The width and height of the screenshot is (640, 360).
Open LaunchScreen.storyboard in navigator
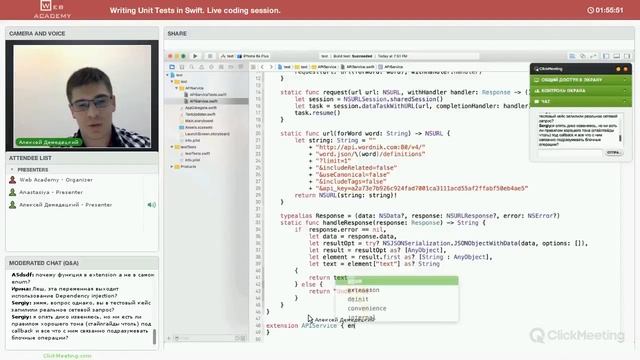(x=204, y=134)
